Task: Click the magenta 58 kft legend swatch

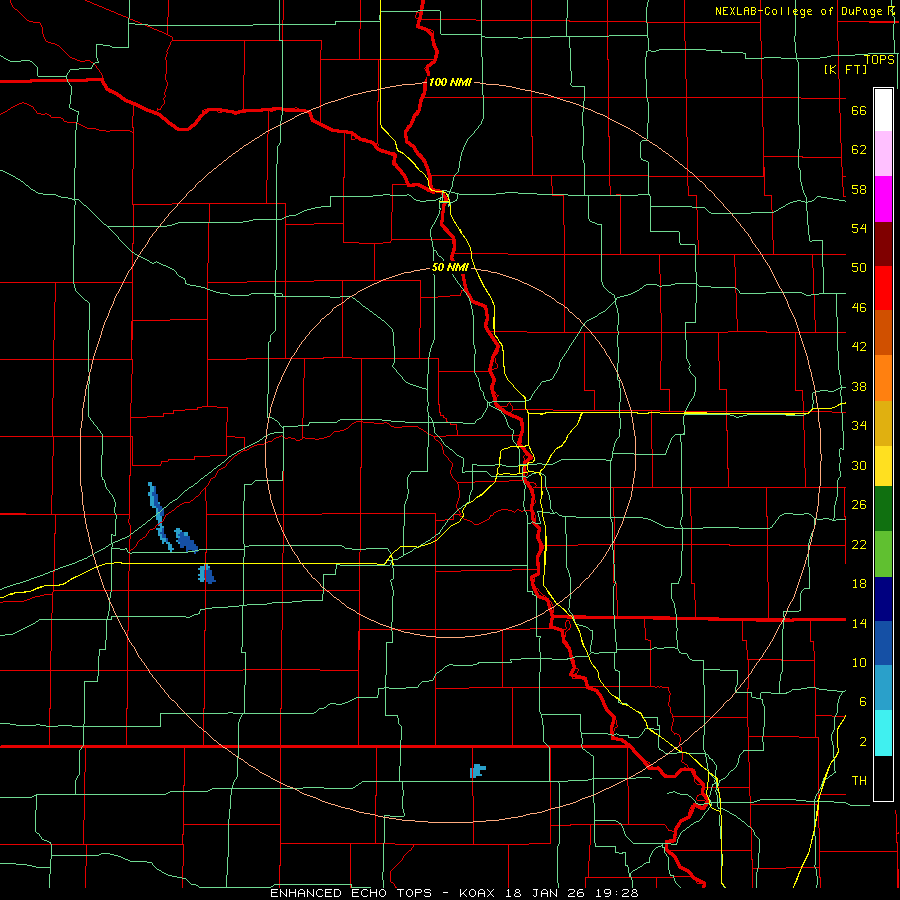Action: coord(883,199)
